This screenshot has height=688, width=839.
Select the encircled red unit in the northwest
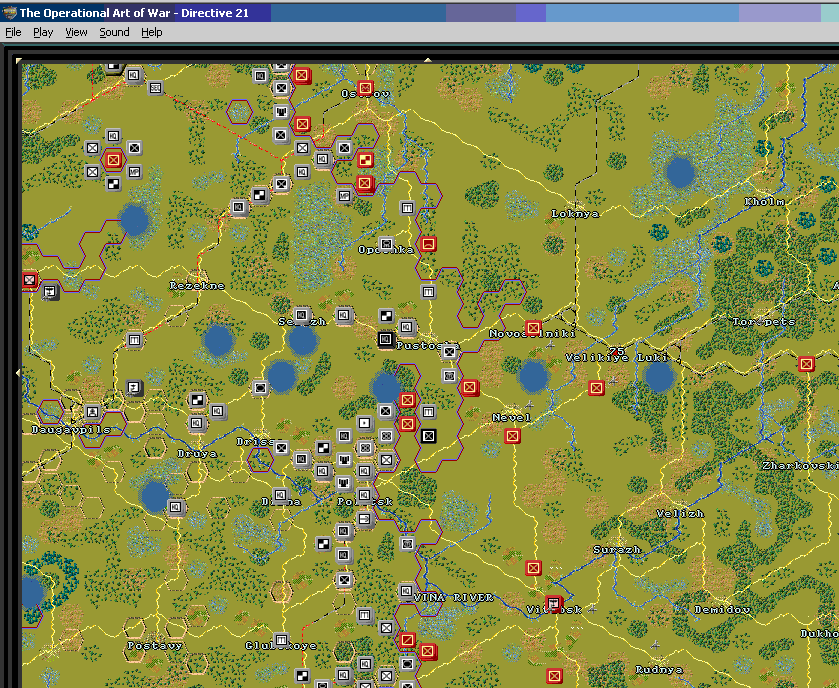(x=113, y=159)
